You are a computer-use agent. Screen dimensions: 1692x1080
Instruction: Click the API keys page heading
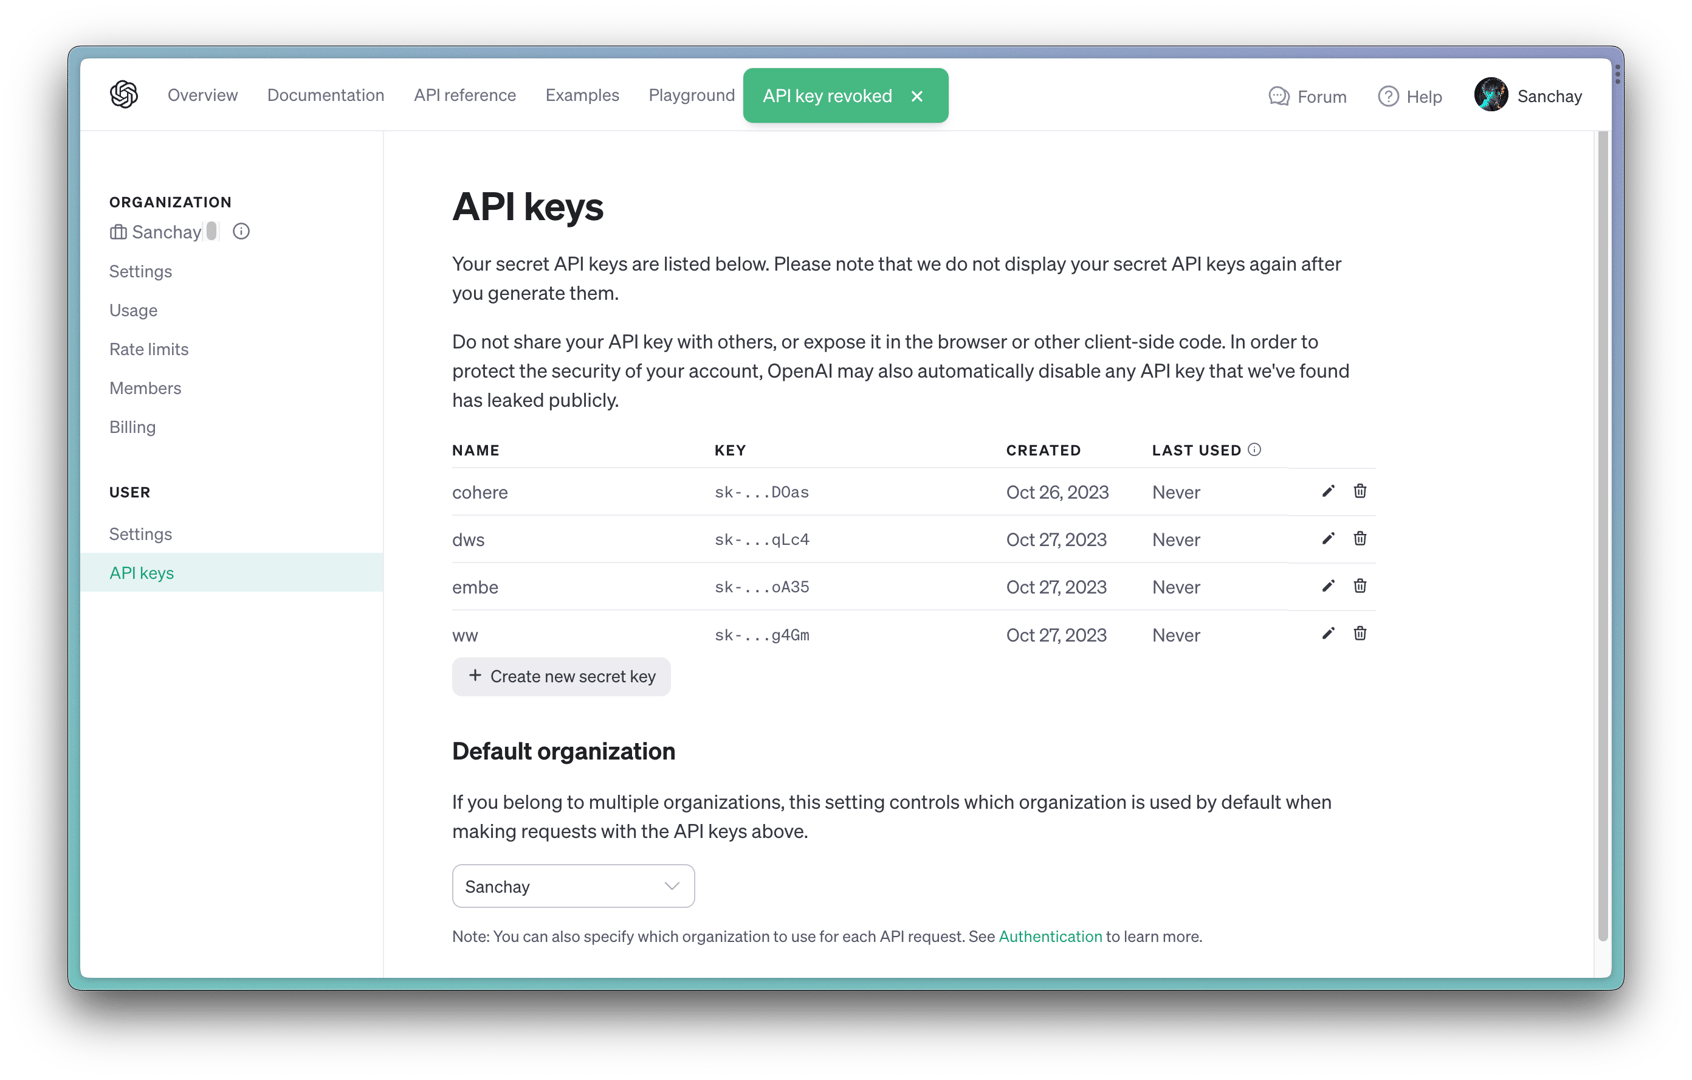(528, 207)
